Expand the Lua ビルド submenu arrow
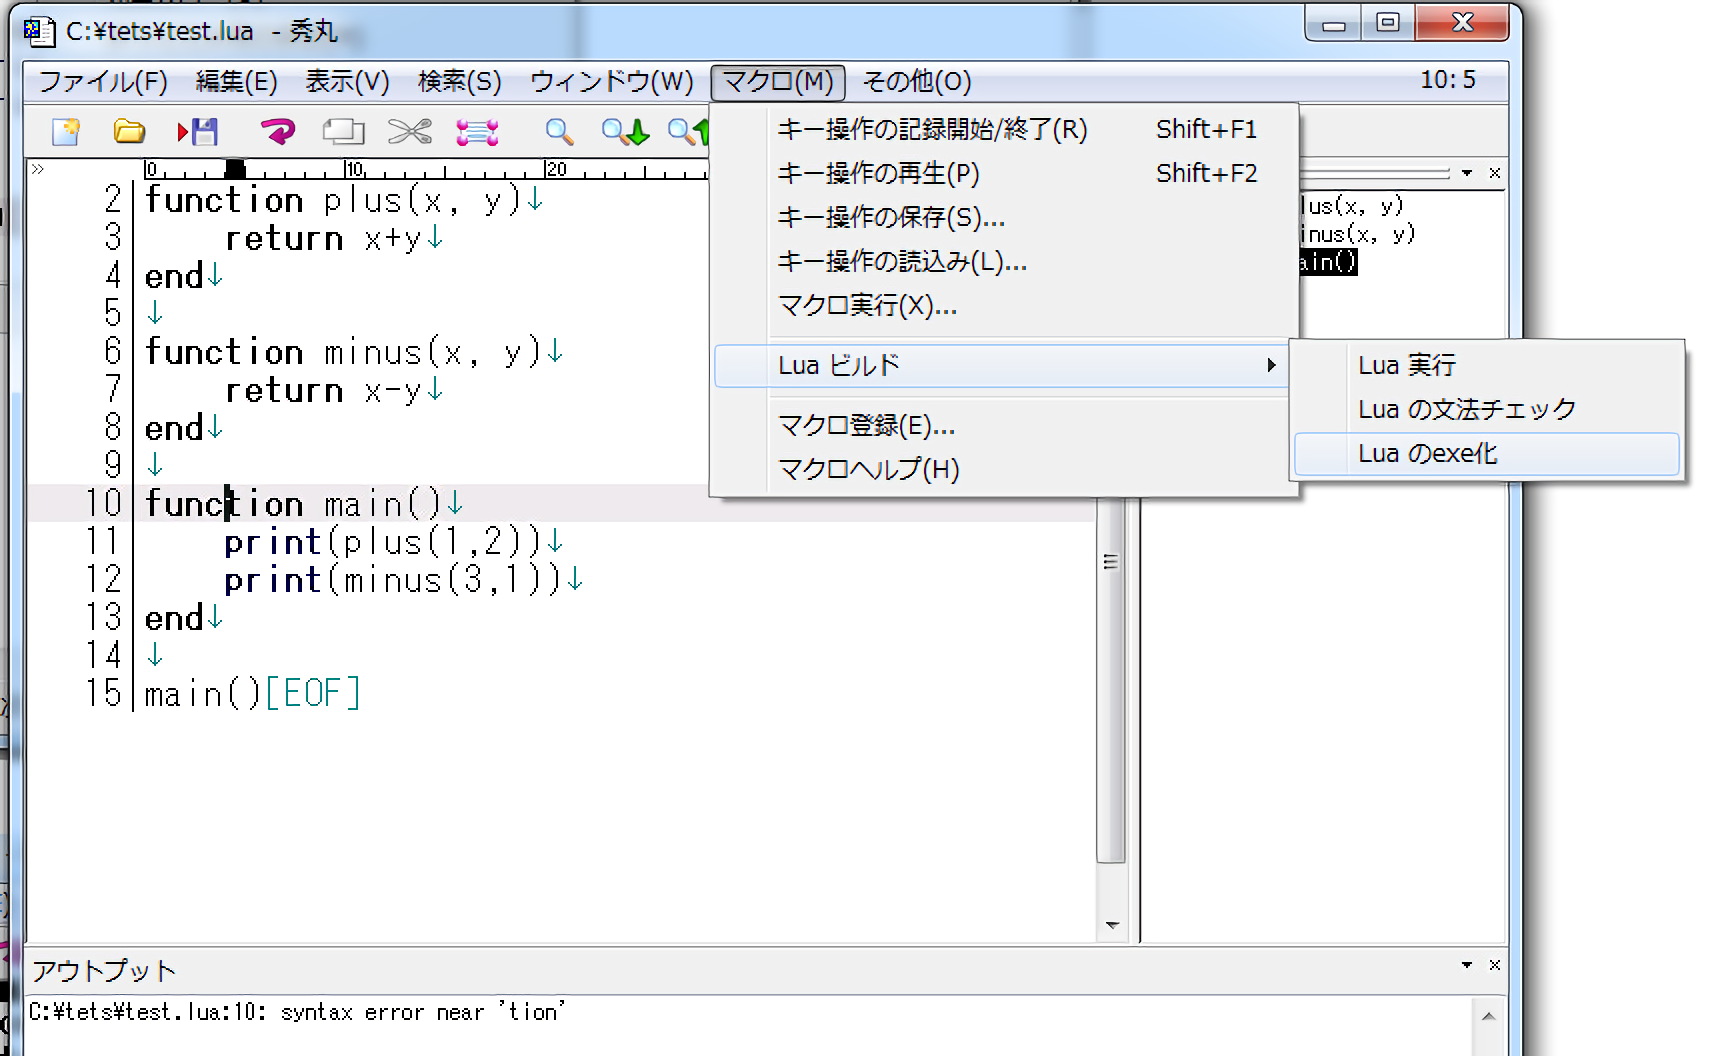The image size is (1730, 1056). click(x=1271, y=366)
